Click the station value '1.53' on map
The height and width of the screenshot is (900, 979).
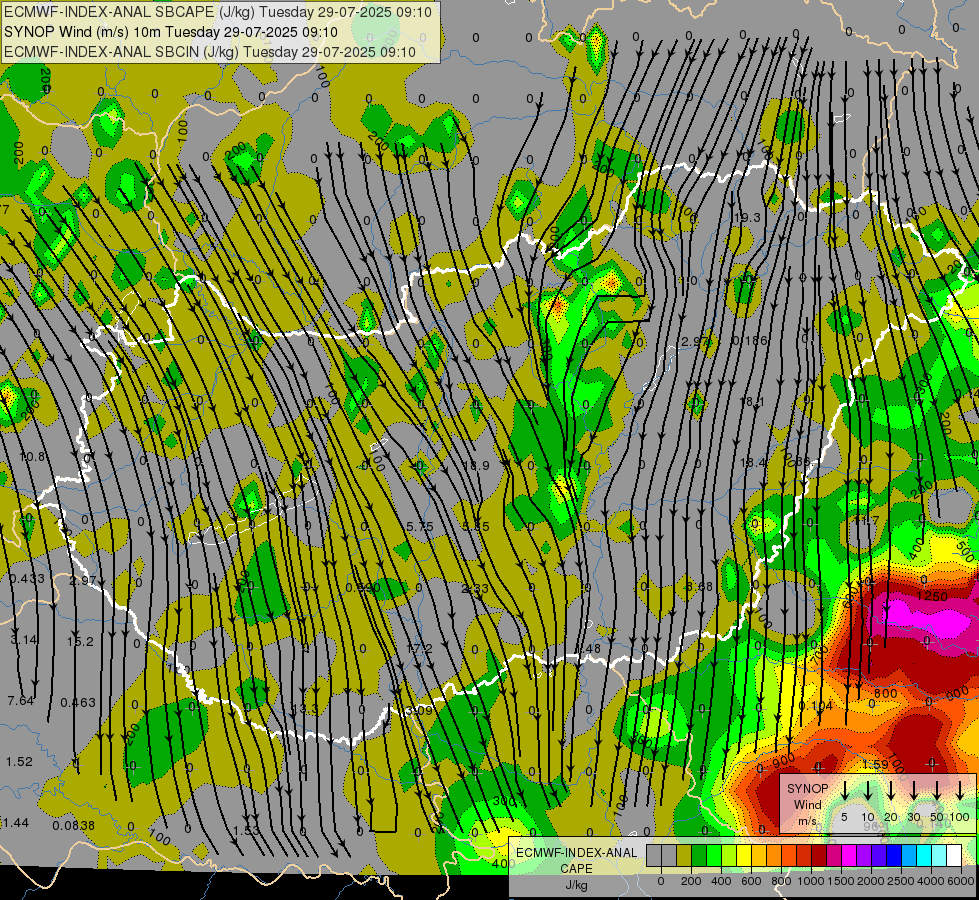246,830
